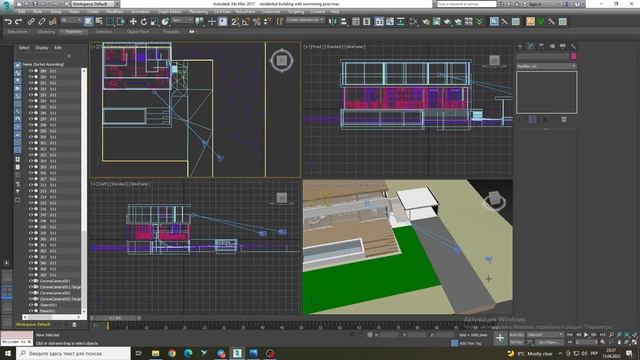640x360 pixels.
Task: Click the Scene Explorer vertical scrollbar
Action: tap(84, 190)
